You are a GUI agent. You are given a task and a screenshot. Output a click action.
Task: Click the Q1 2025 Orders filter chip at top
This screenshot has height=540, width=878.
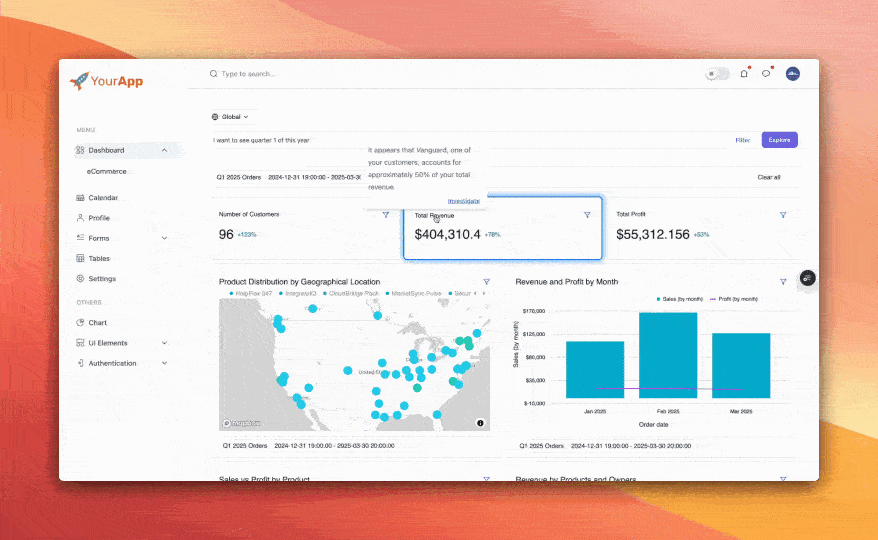[288, 177]
